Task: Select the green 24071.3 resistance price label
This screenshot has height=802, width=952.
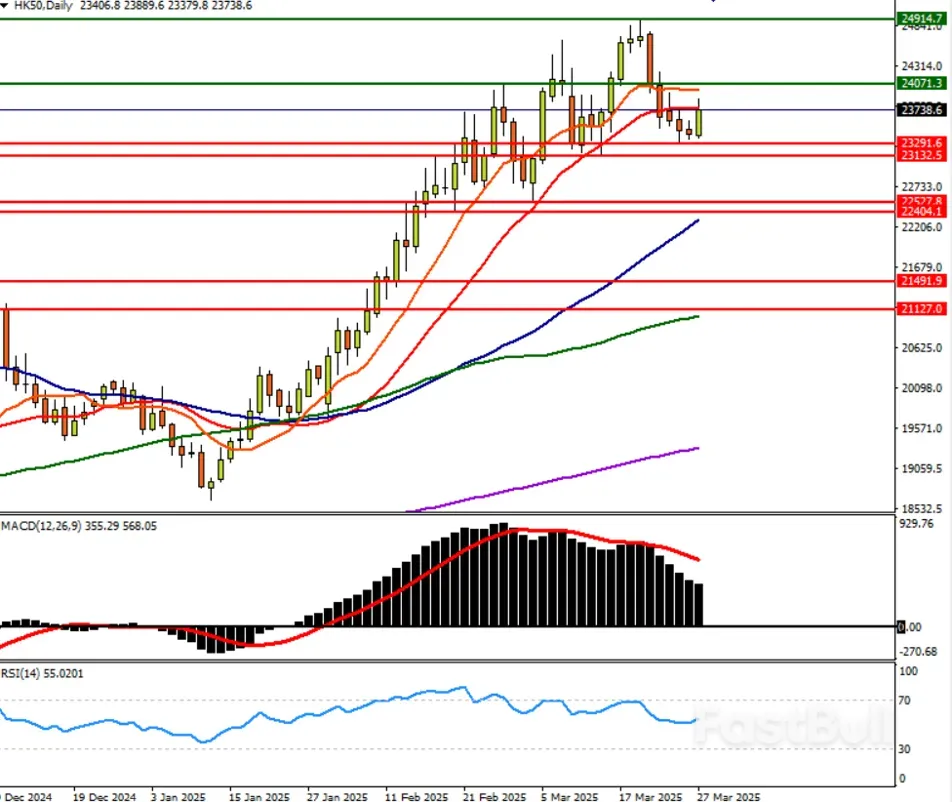Action: tap(922, 84)
